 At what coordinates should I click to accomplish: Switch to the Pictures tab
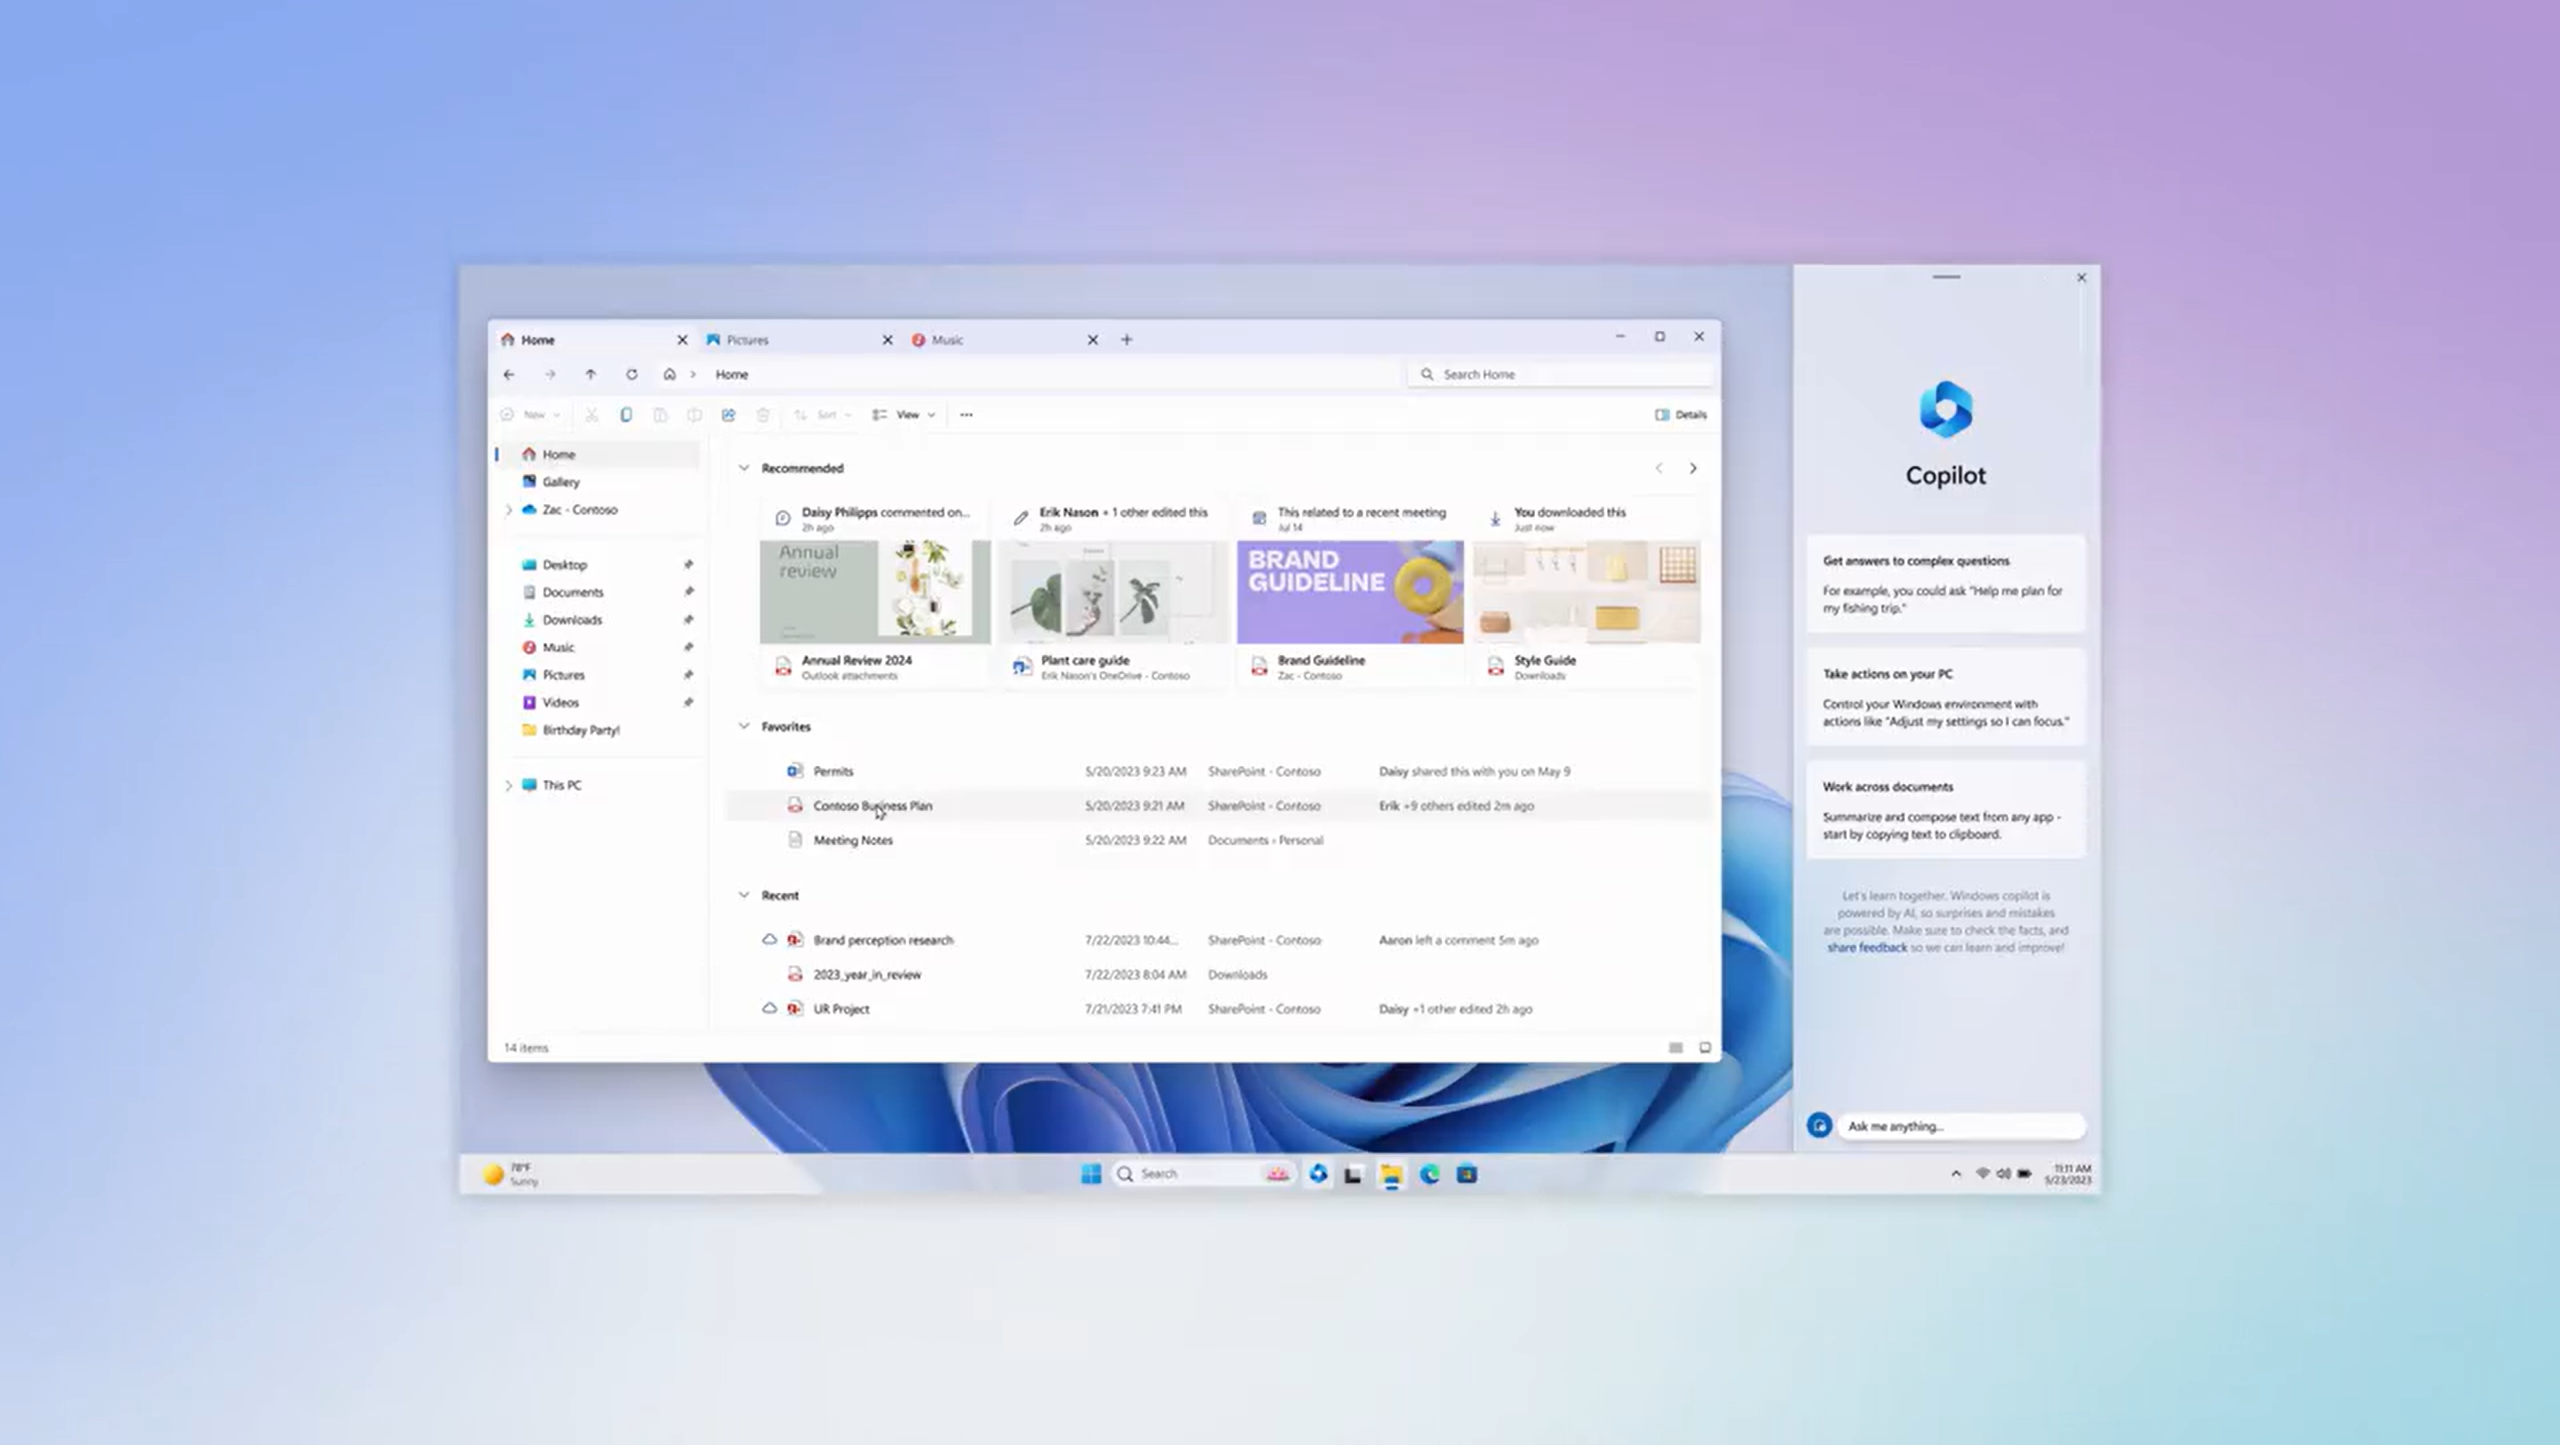tap(790, 340)
